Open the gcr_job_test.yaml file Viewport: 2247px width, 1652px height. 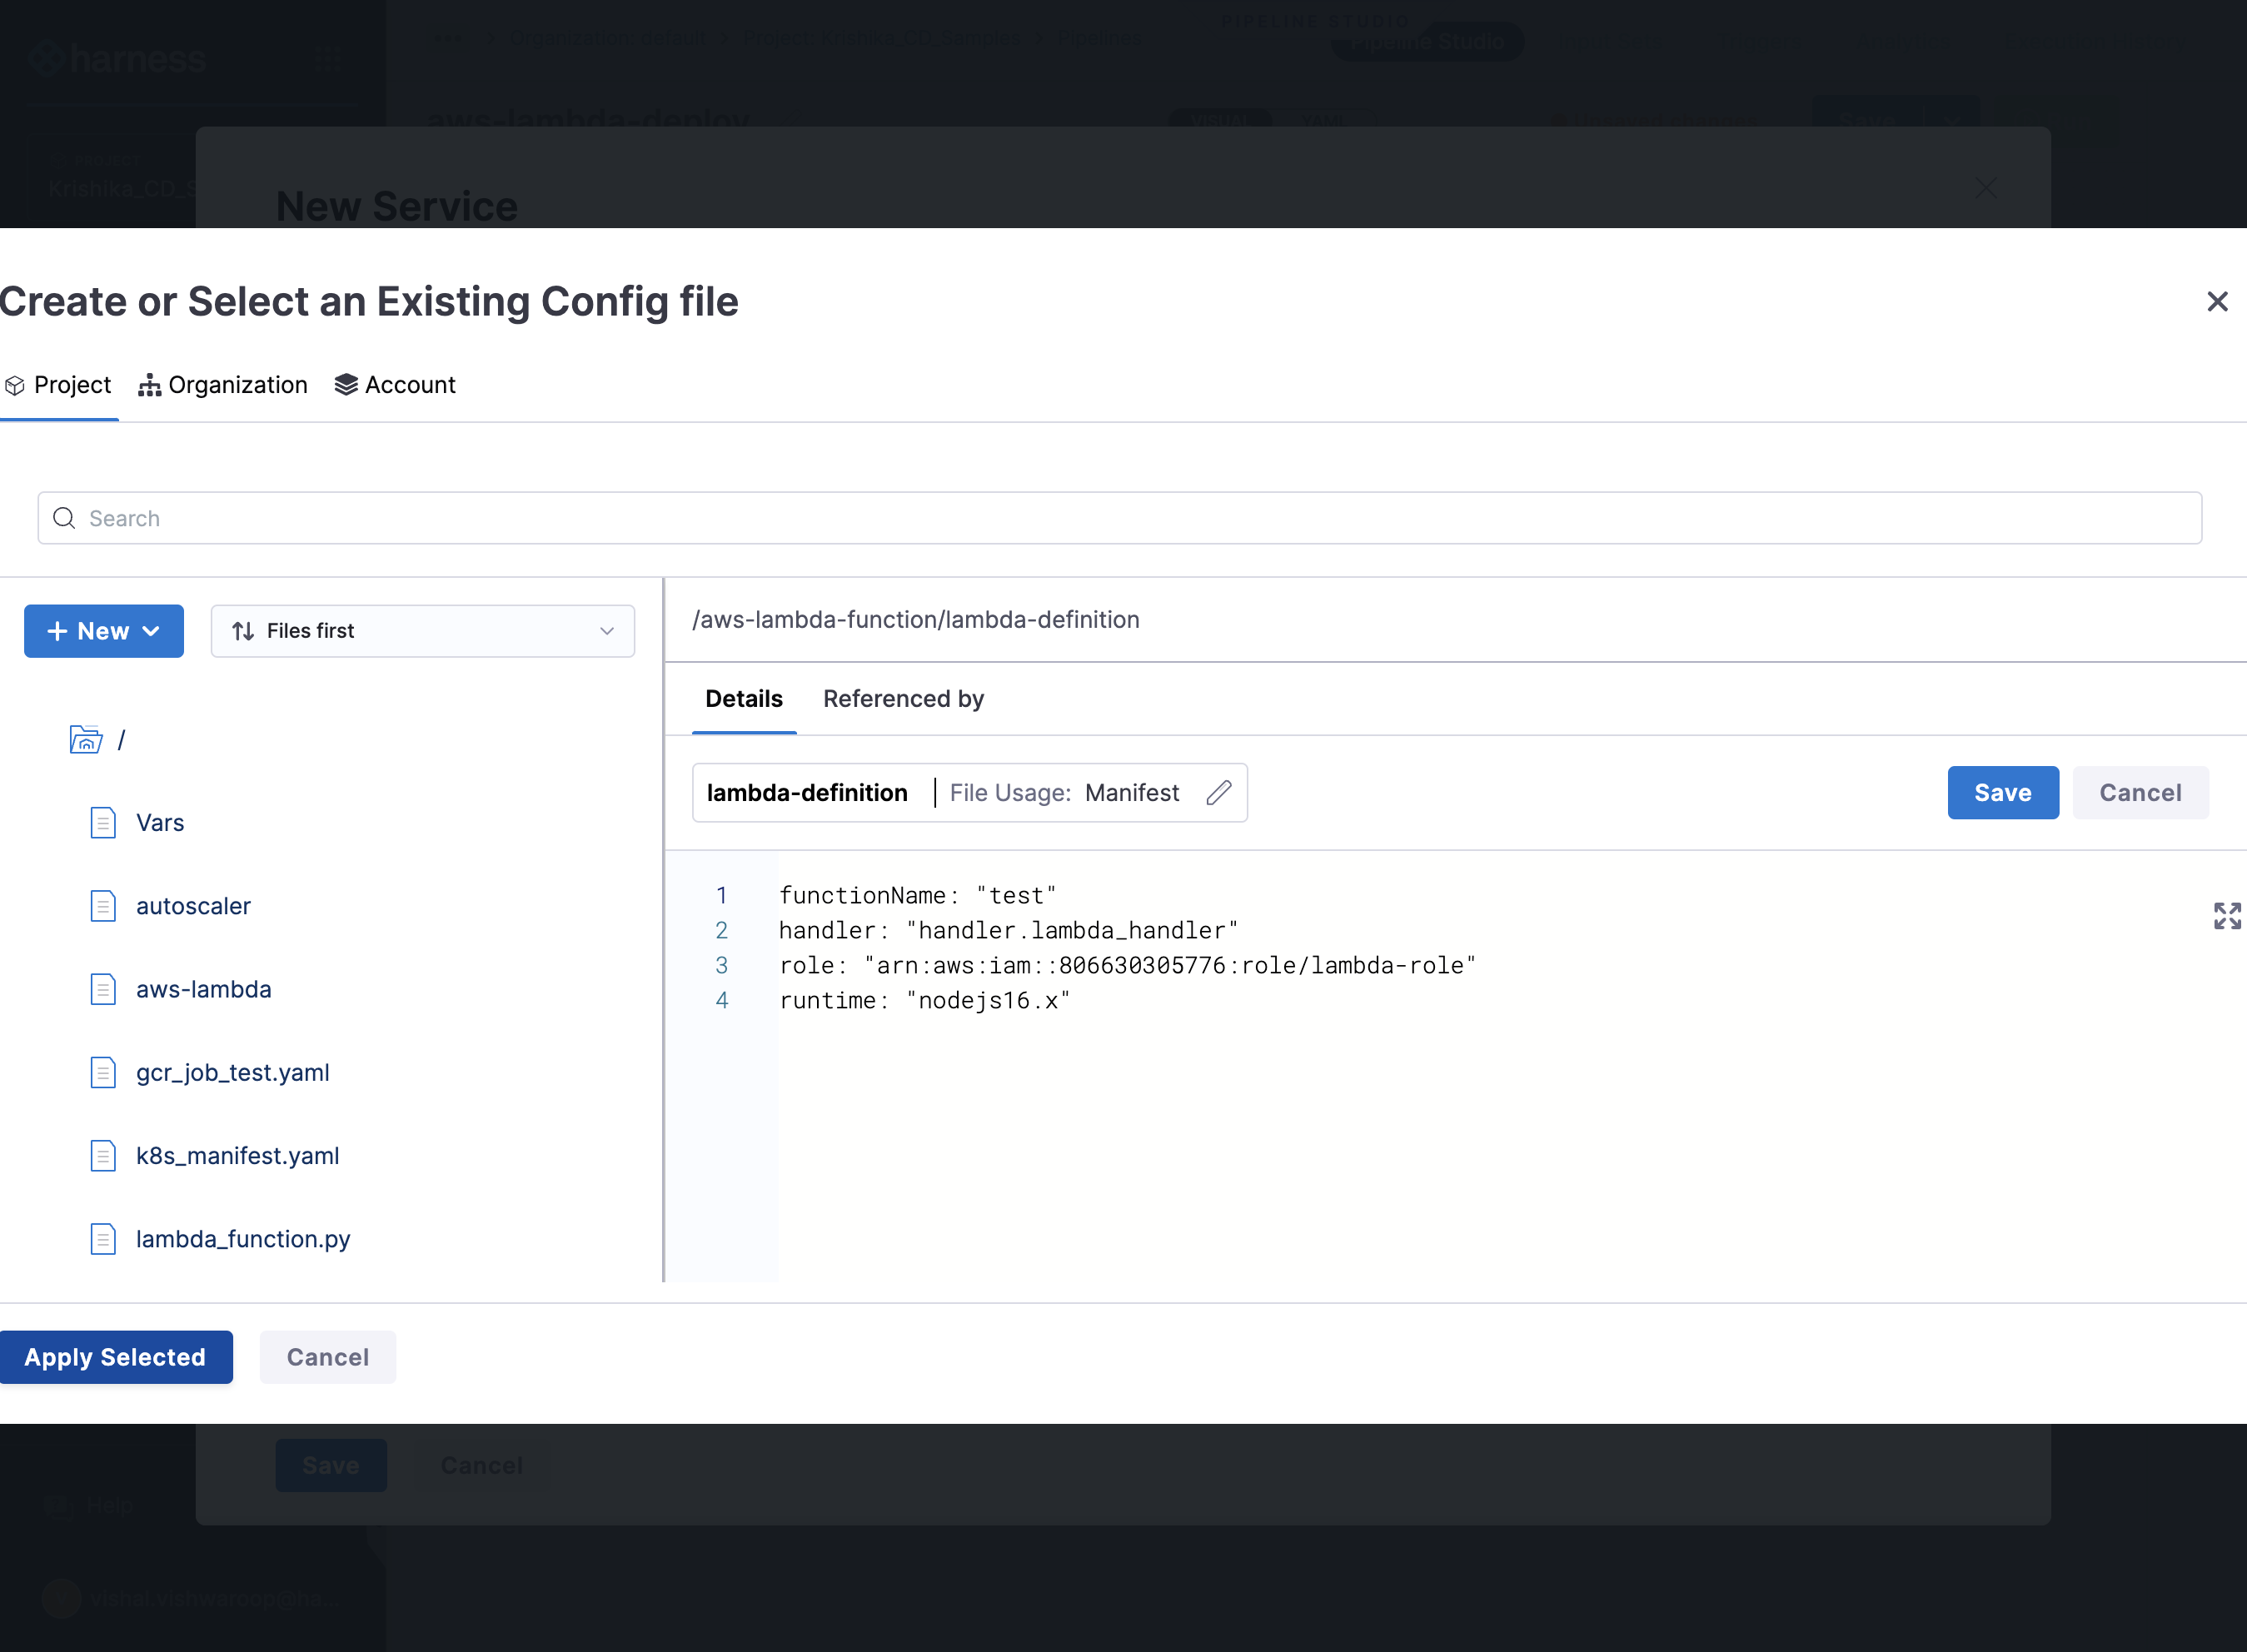[x=233, y=1072]
